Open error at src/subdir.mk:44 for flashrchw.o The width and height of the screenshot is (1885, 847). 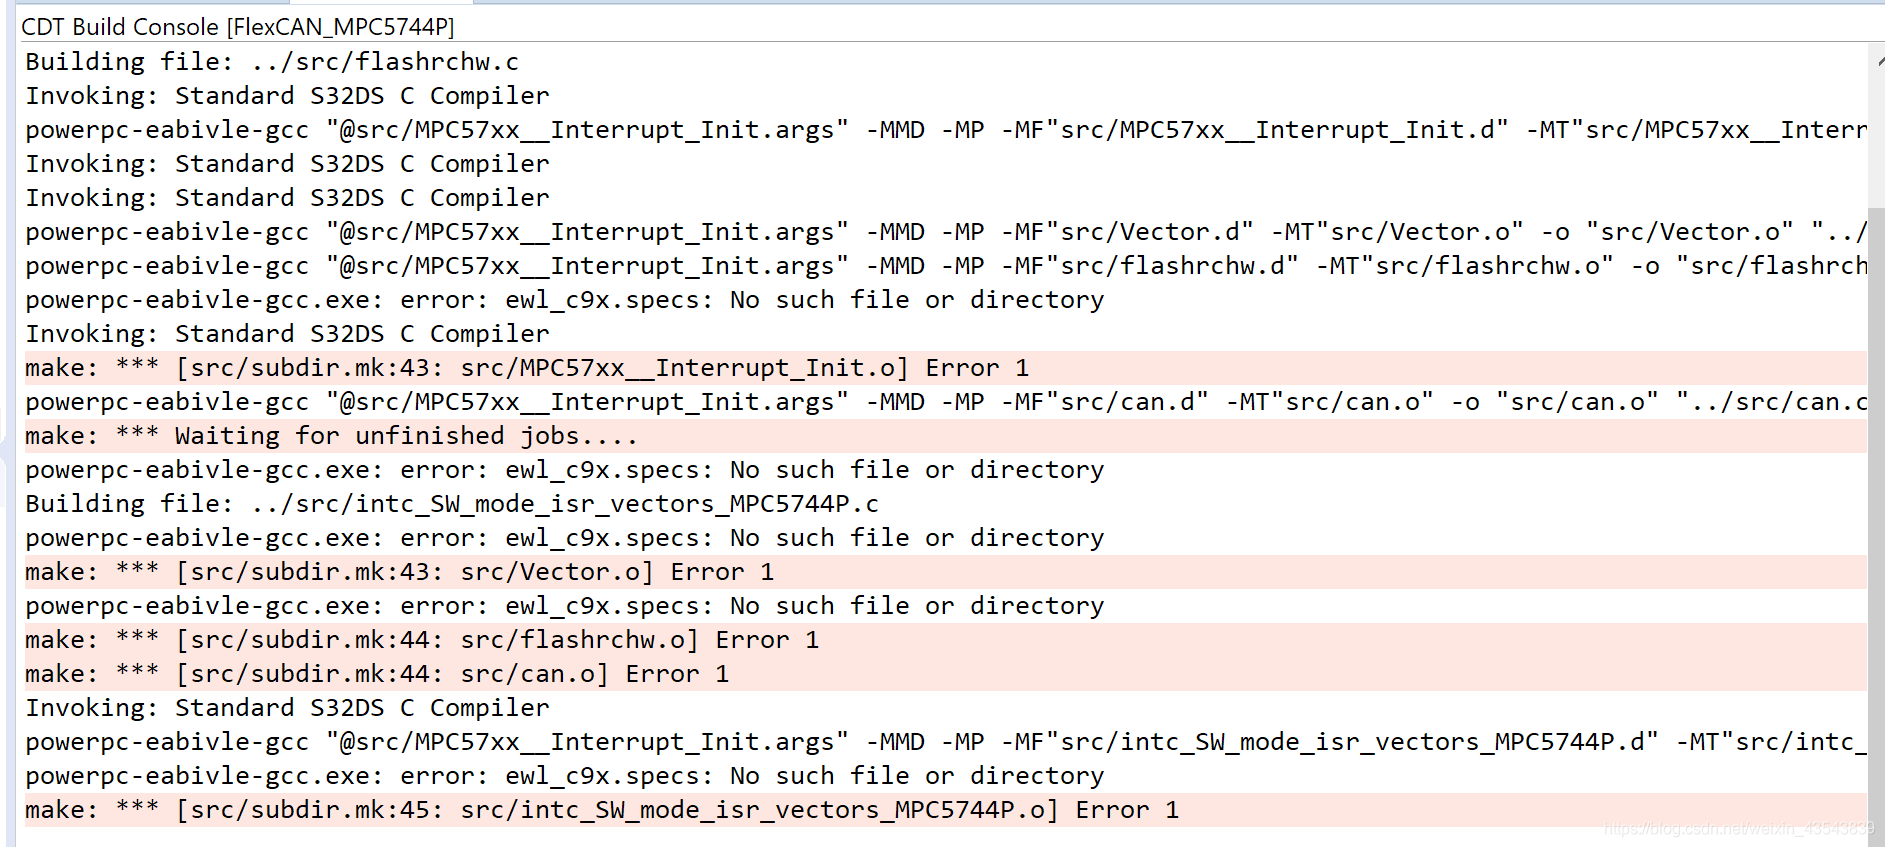pyautogui.click(x=420, y=639)
